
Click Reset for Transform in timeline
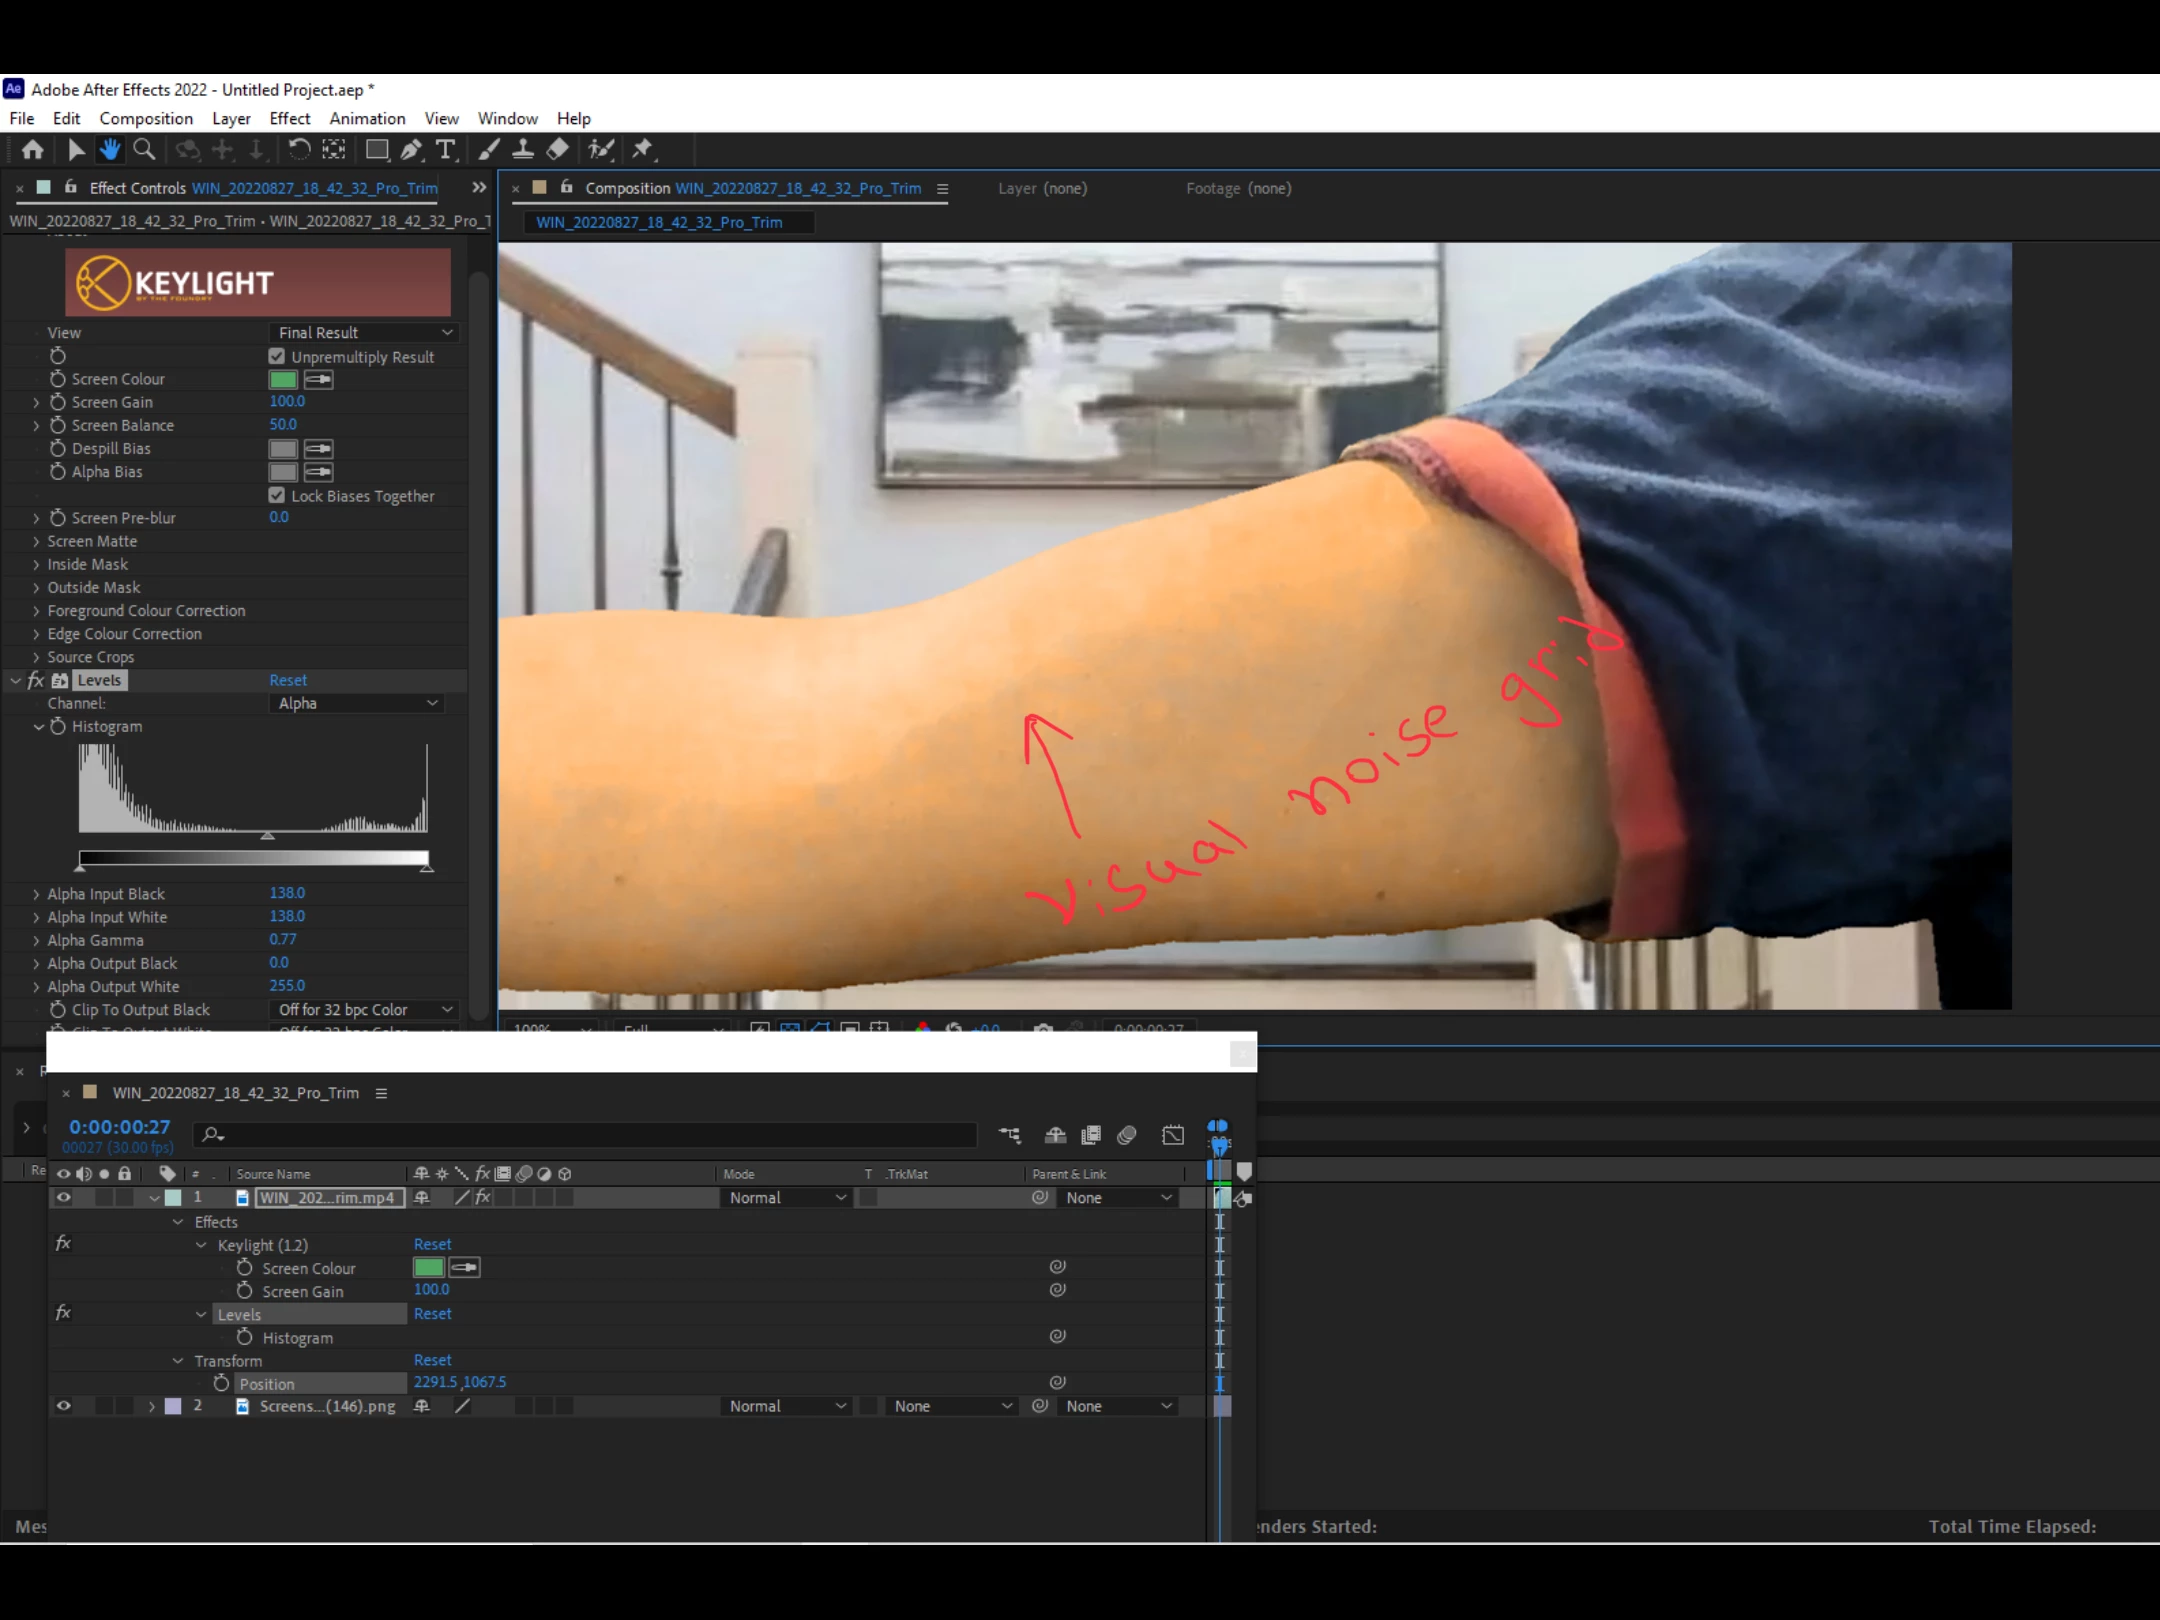point(432,1361)
